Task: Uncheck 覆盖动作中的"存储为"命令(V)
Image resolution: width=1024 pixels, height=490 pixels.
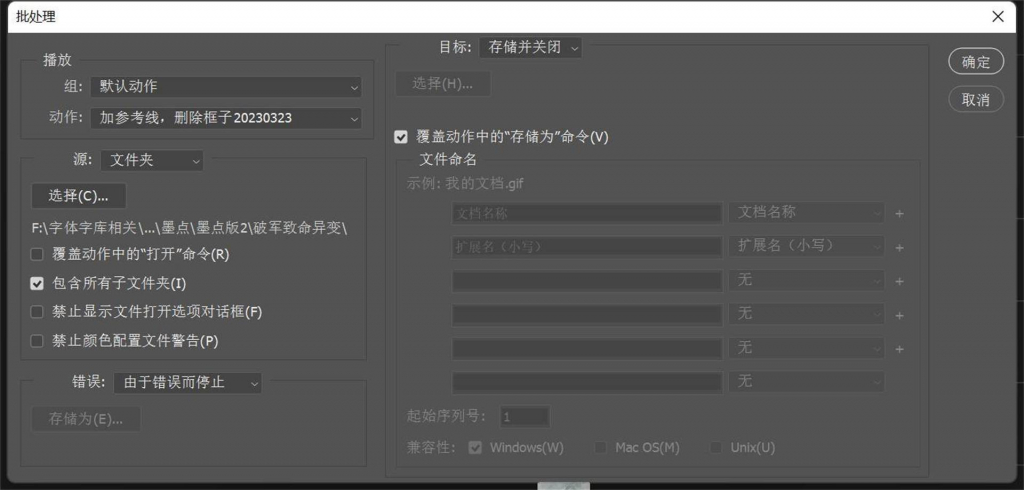Action: coord(400,137)
